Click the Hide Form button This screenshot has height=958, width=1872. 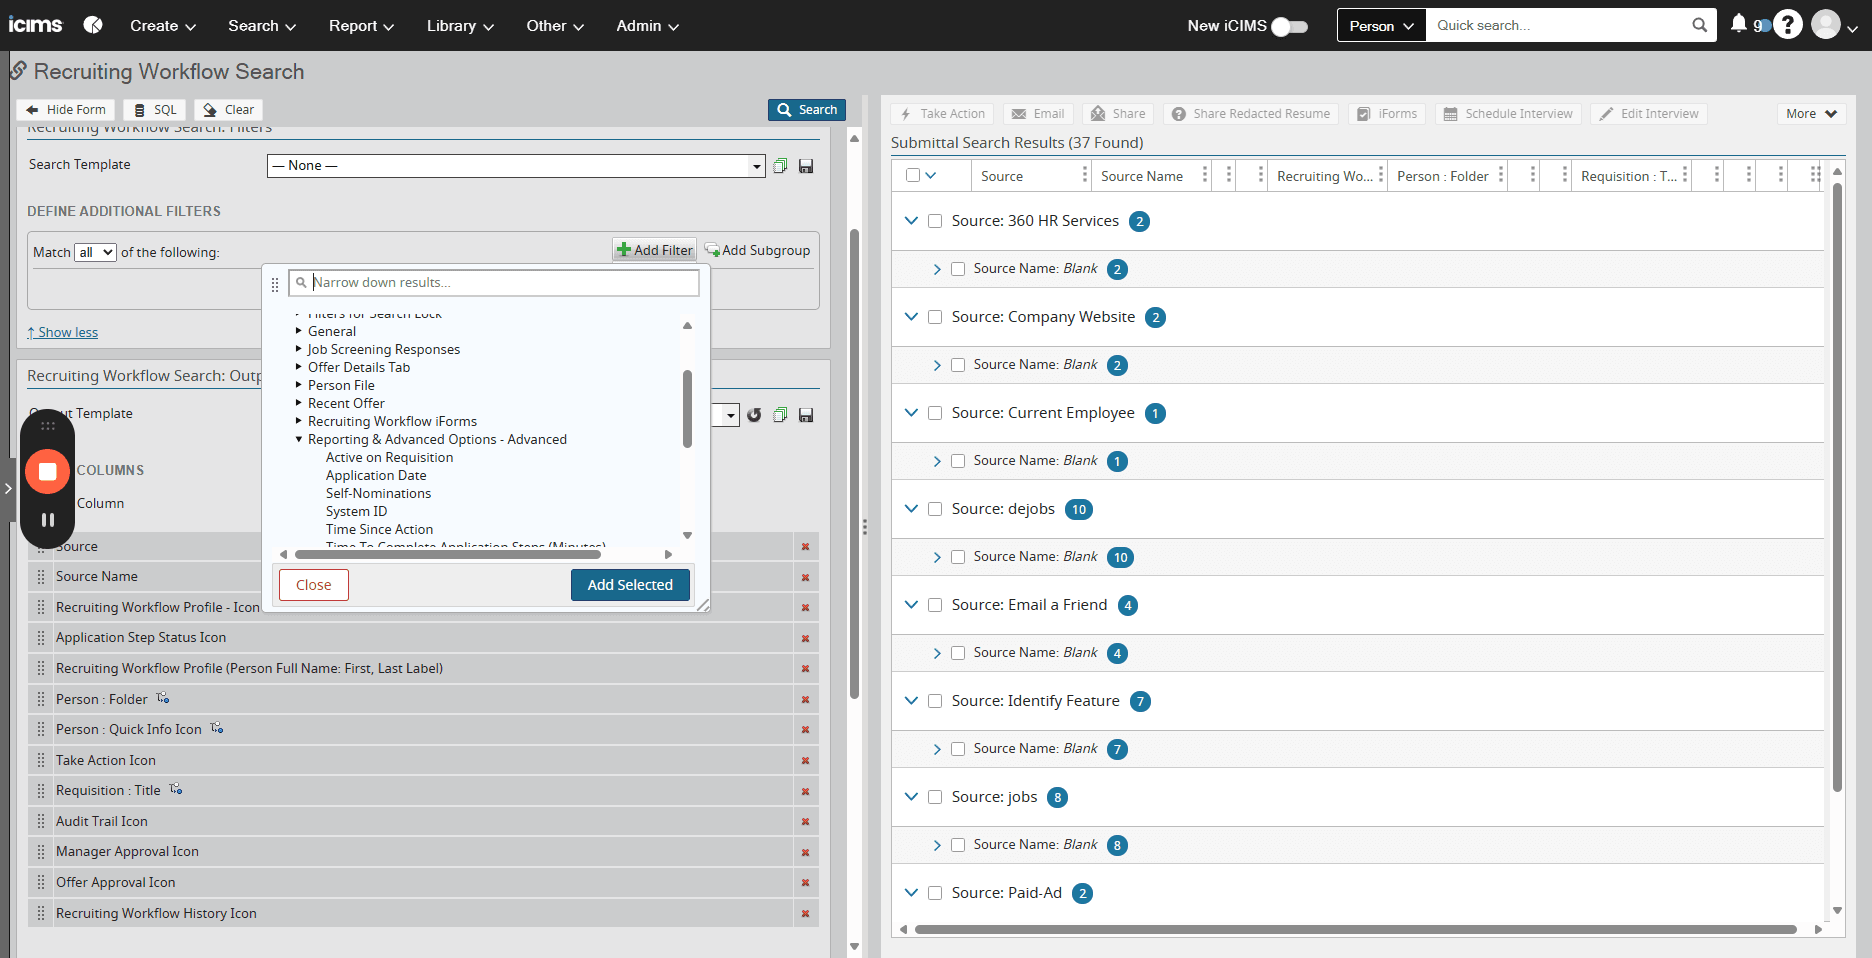click(66, 110)
